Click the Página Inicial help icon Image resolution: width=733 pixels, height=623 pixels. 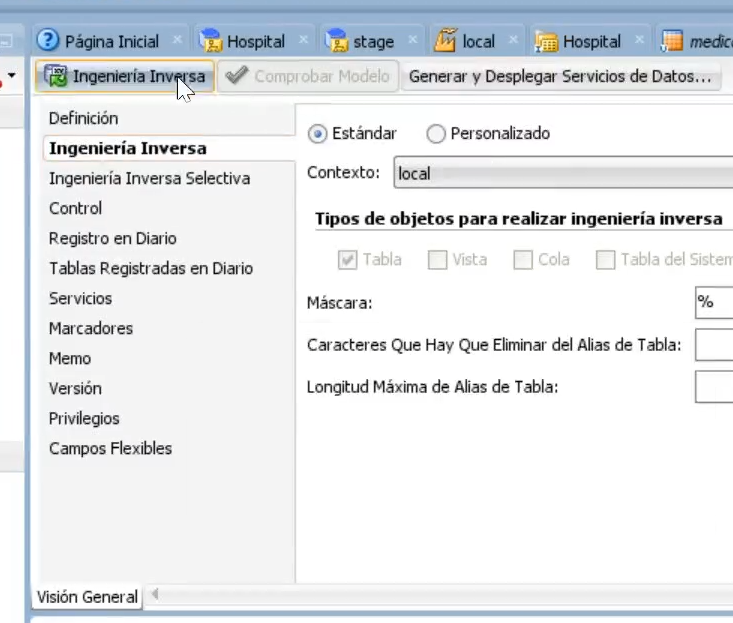pyautogui.click(x=48, y=41)
